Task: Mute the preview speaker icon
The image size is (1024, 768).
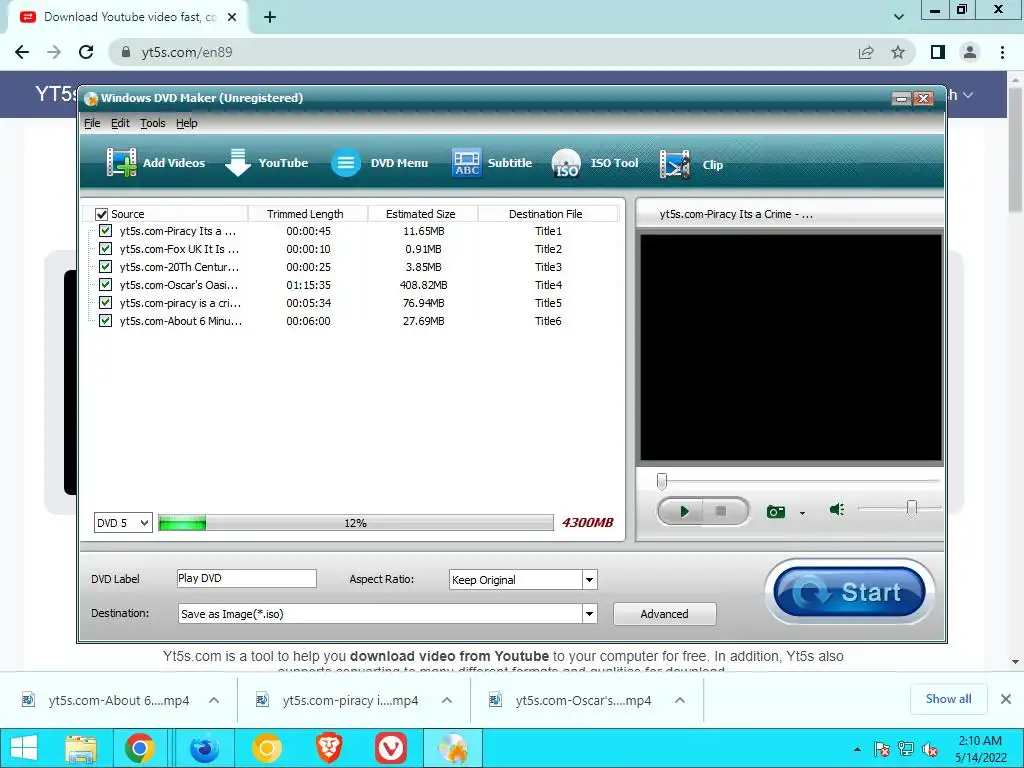Action: coord(837,509)
